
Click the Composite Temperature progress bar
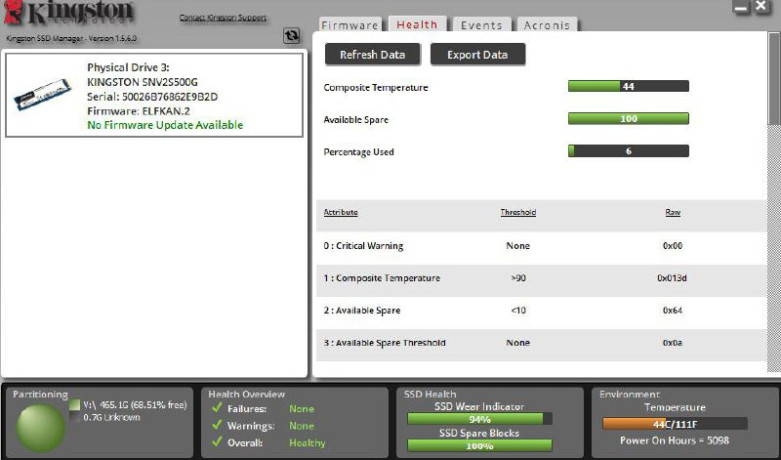628,87
